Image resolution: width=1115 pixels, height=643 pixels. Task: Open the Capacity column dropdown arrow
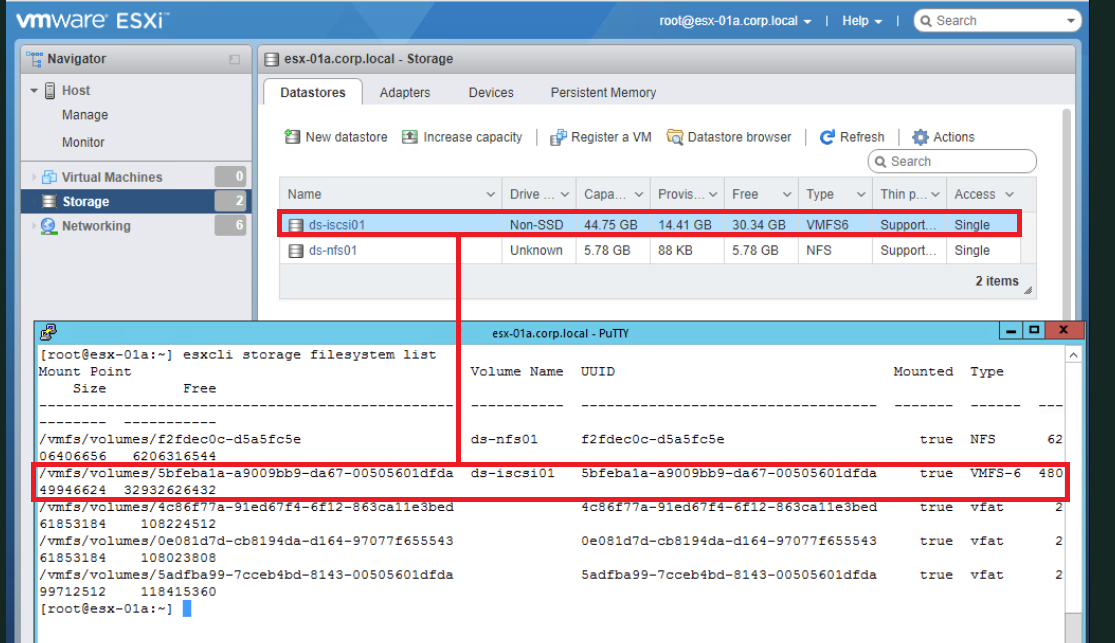click(x=639, y=194)
